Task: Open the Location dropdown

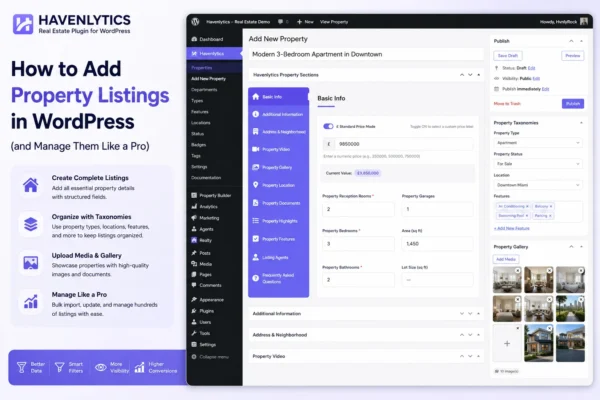Action: pyautogui.click(x=538, y=185)
